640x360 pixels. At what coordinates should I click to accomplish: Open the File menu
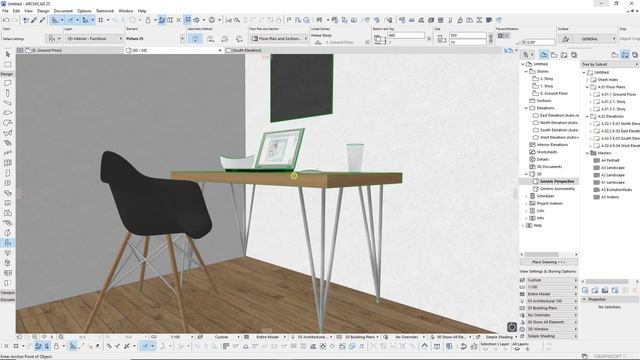click(x=5, y=11)
